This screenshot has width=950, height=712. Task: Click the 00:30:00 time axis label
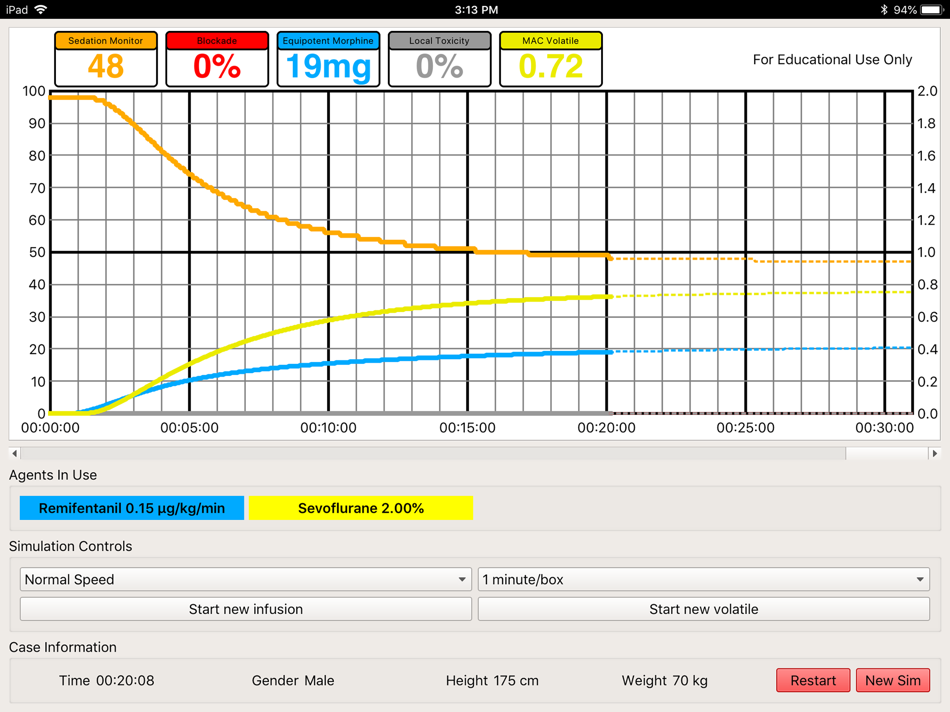click(x=885, y=428)
